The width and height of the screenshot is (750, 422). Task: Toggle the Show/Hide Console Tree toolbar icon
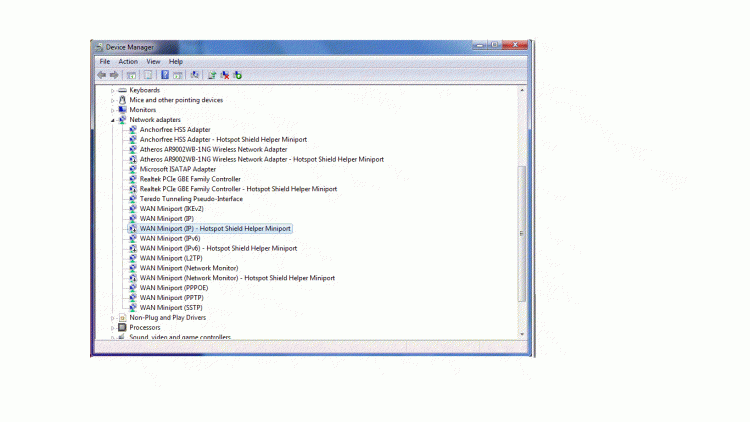coord(131,75)
